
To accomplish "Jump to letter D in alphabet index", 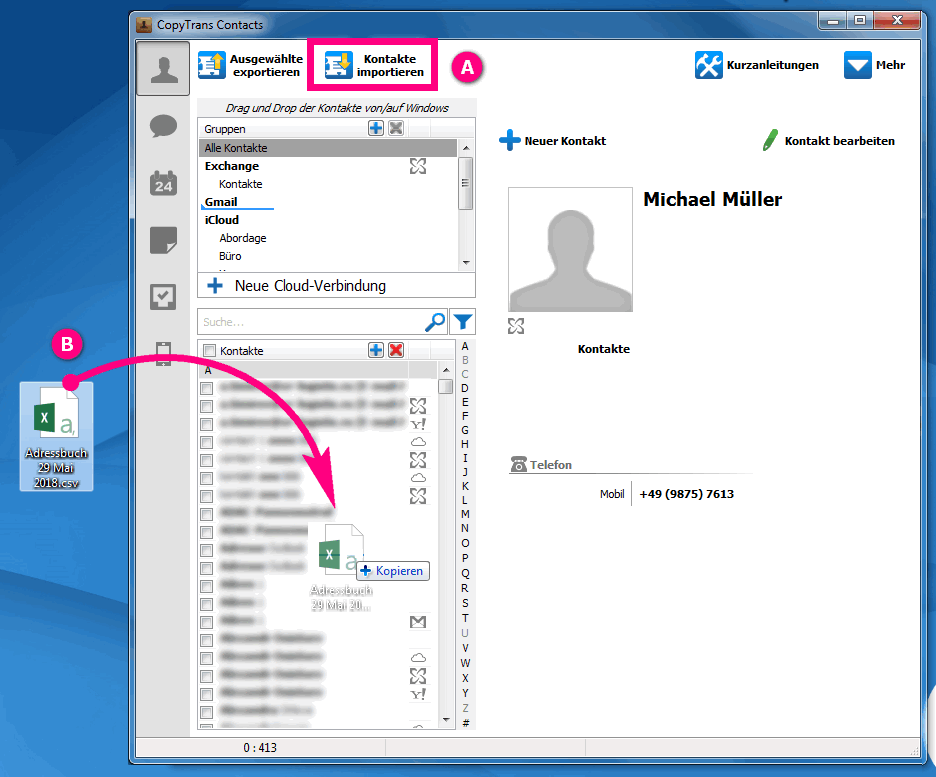I will pos(465,388).
